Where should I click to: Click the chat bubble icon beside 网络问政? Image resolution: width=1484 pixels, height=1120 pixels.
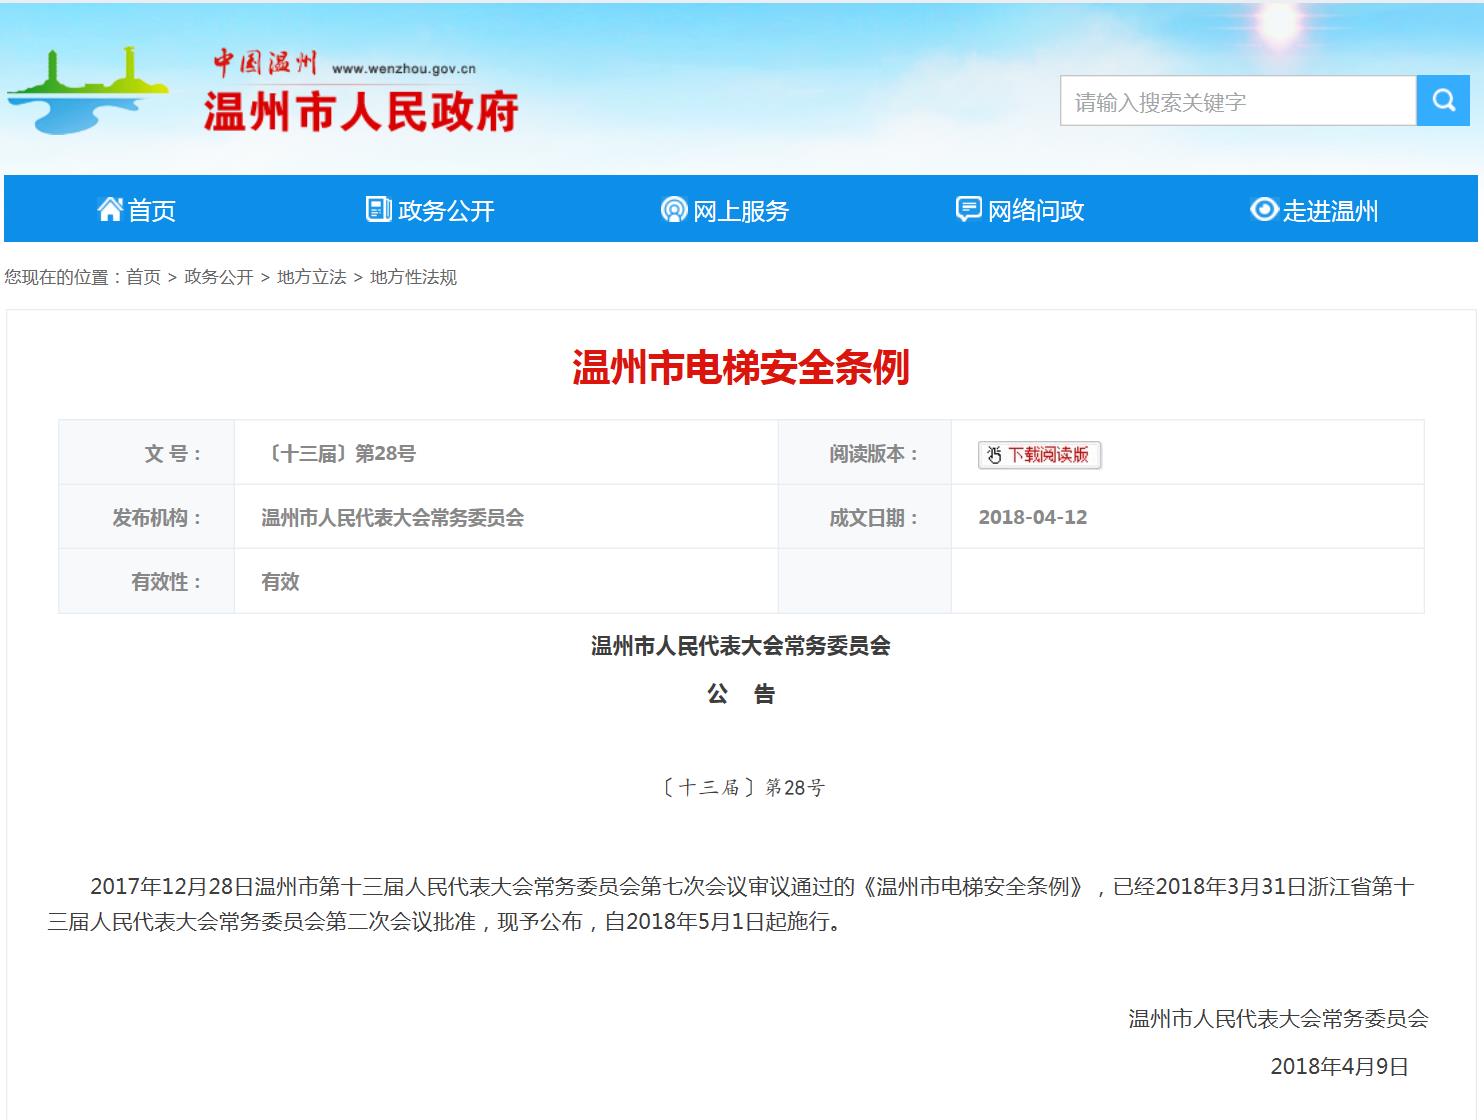968,209
